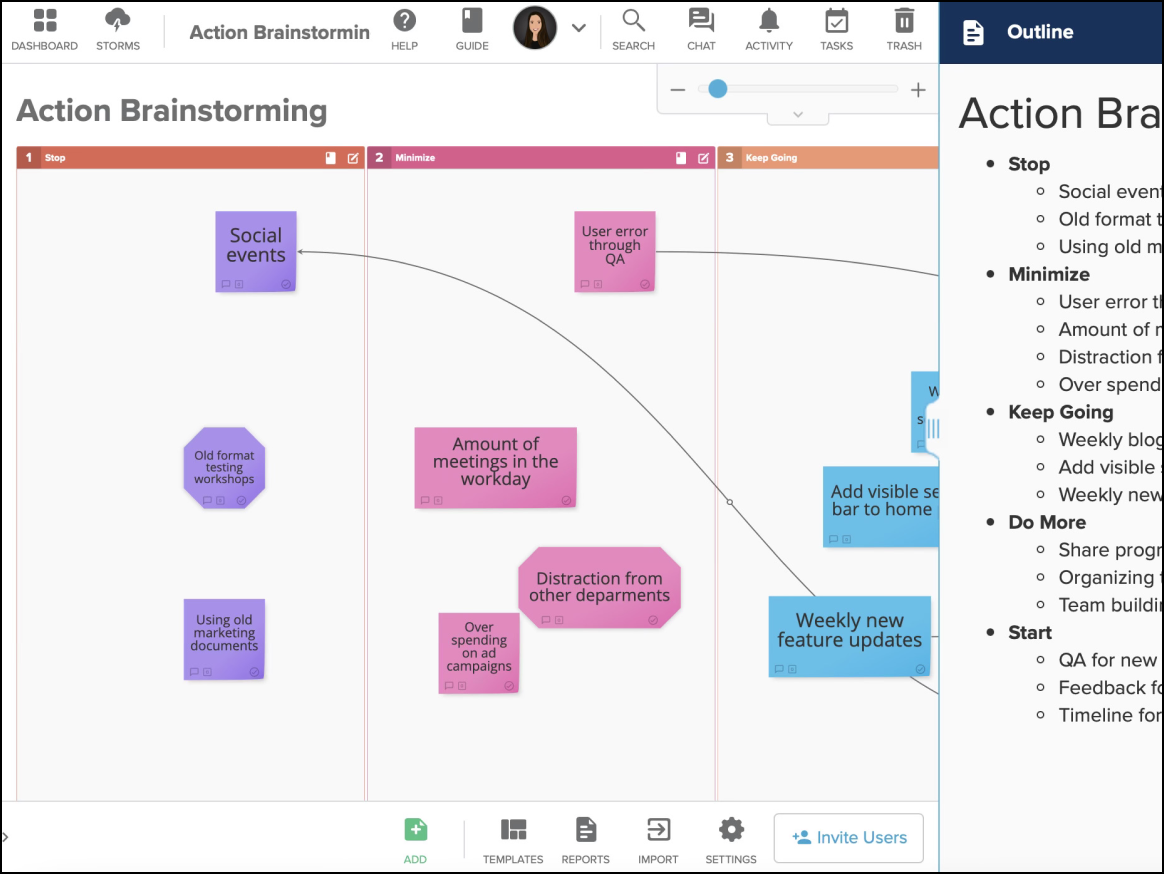Click the connector line midpoint handle
The image size is (1164, 874).
730,502
